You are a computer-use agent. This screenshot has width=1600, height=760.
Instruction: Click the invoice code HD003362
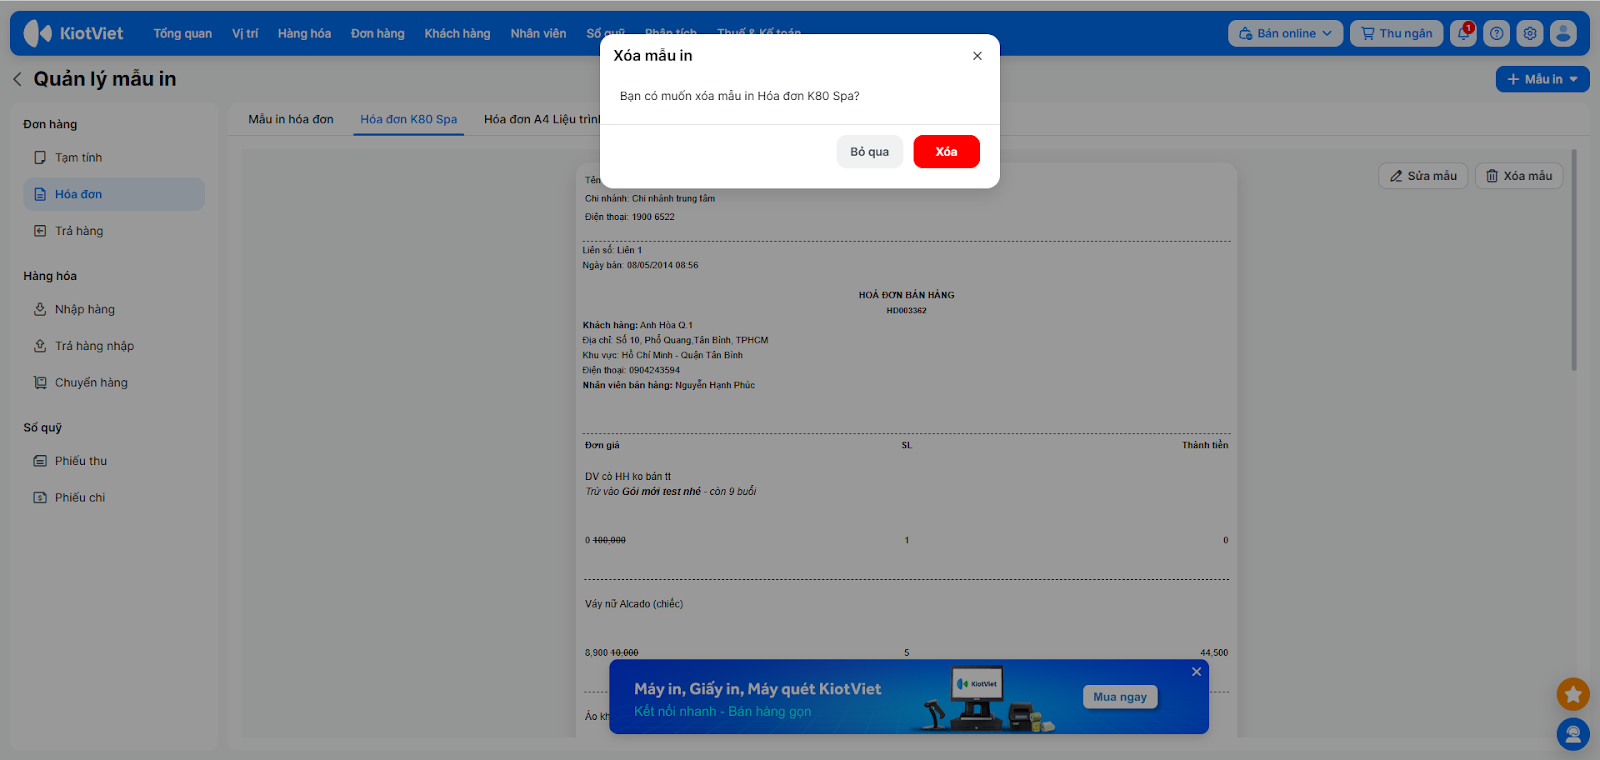pyautogui.click(x=906, y=310)
